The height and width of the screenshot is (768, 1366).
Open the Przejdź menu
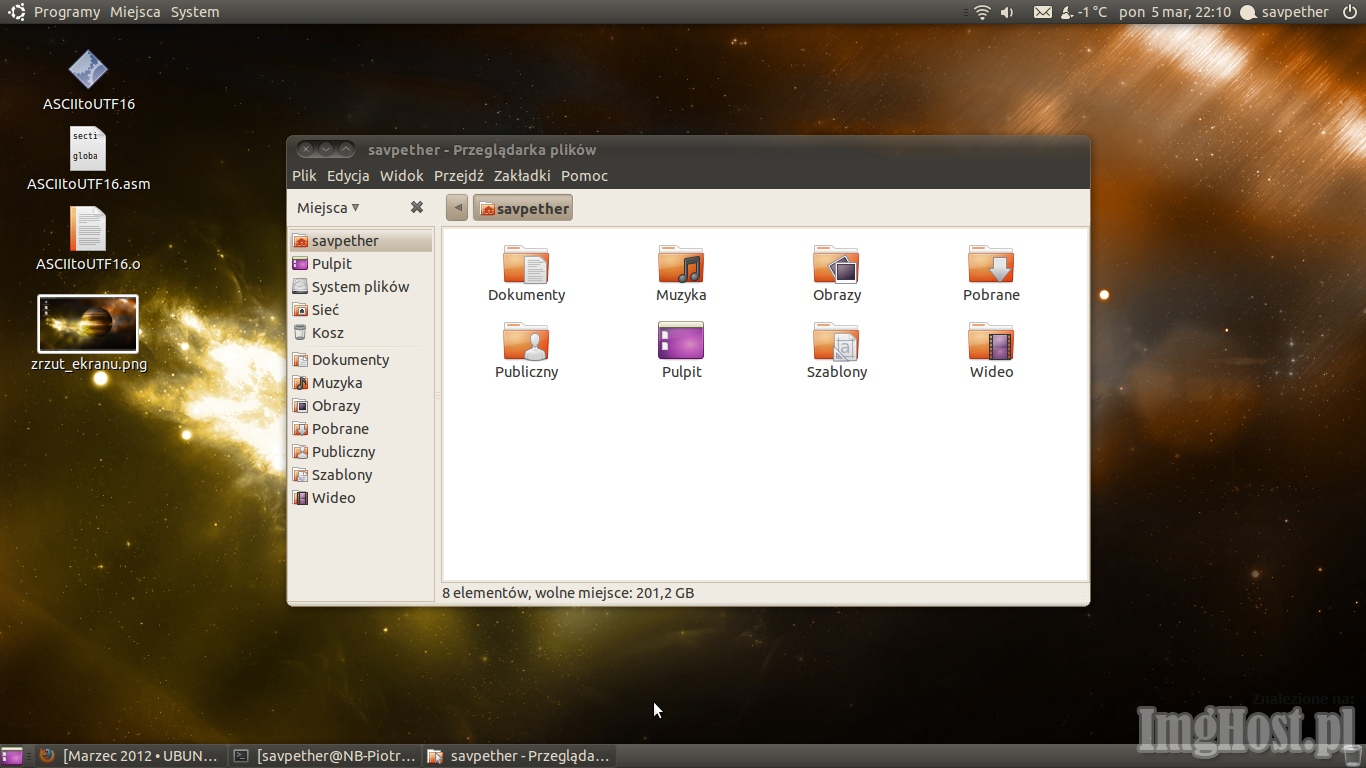(459, 176)
